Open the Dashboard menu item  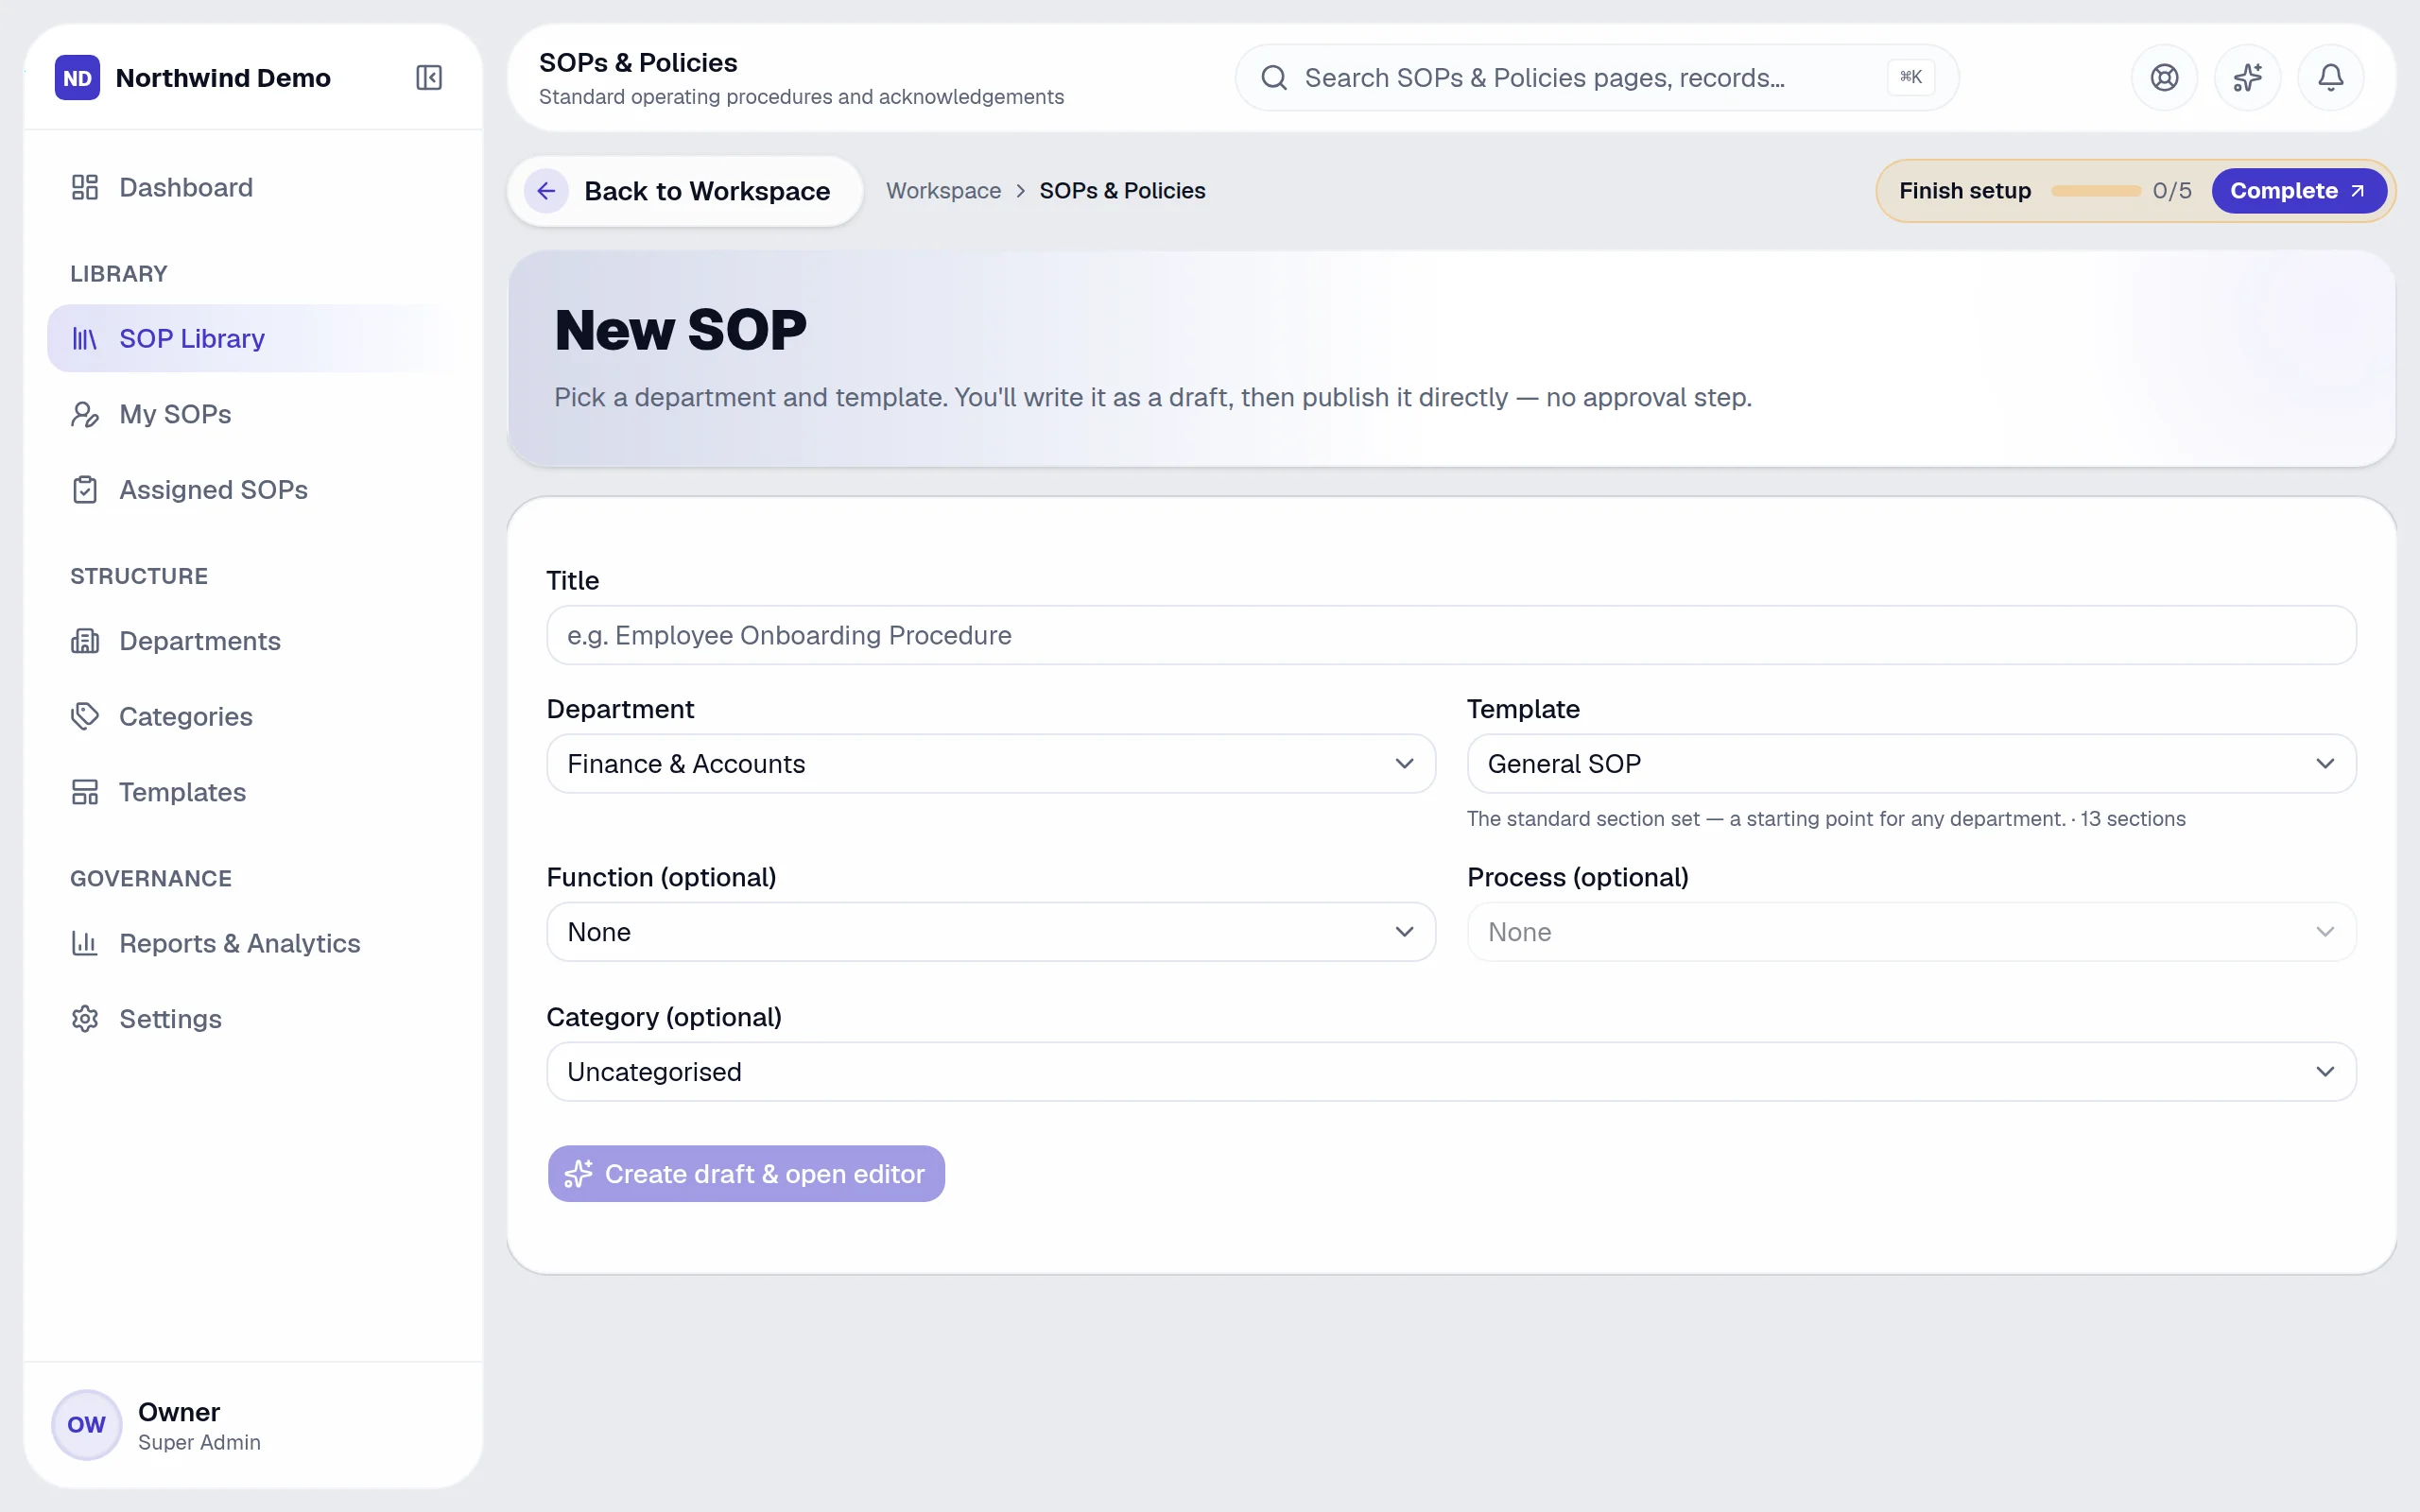click(253, 187)
